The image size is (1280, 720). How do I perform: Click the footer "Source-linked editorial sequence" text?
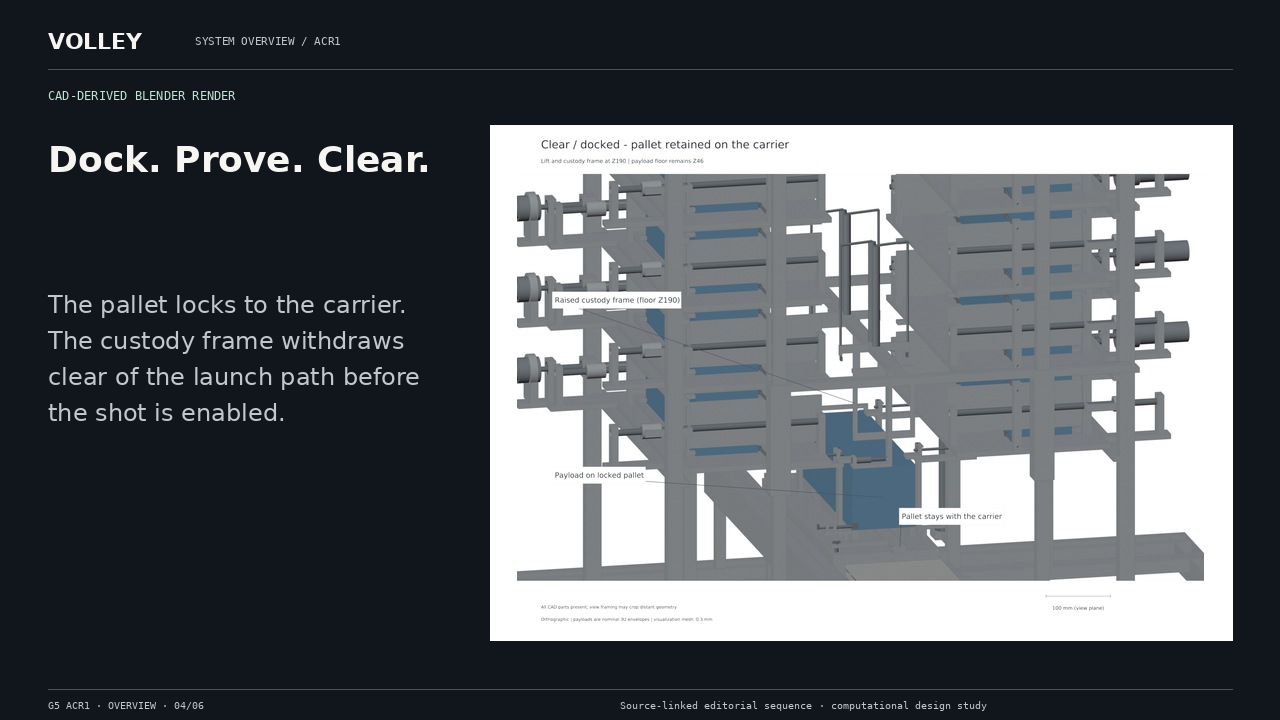[803, 706]
